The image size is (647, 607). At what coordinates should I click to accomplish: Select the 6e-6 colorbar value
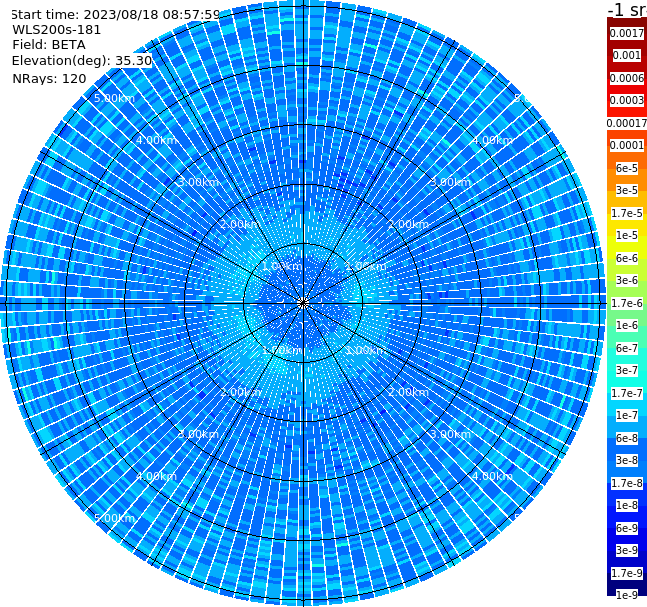(x=627, y=258)
